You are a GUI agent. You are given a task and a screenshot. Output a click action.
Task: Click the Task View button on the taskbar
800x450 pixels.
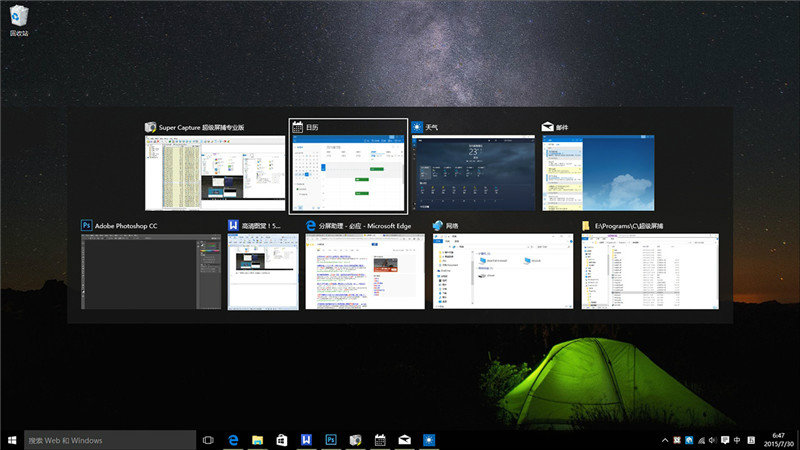click(208, 440)
